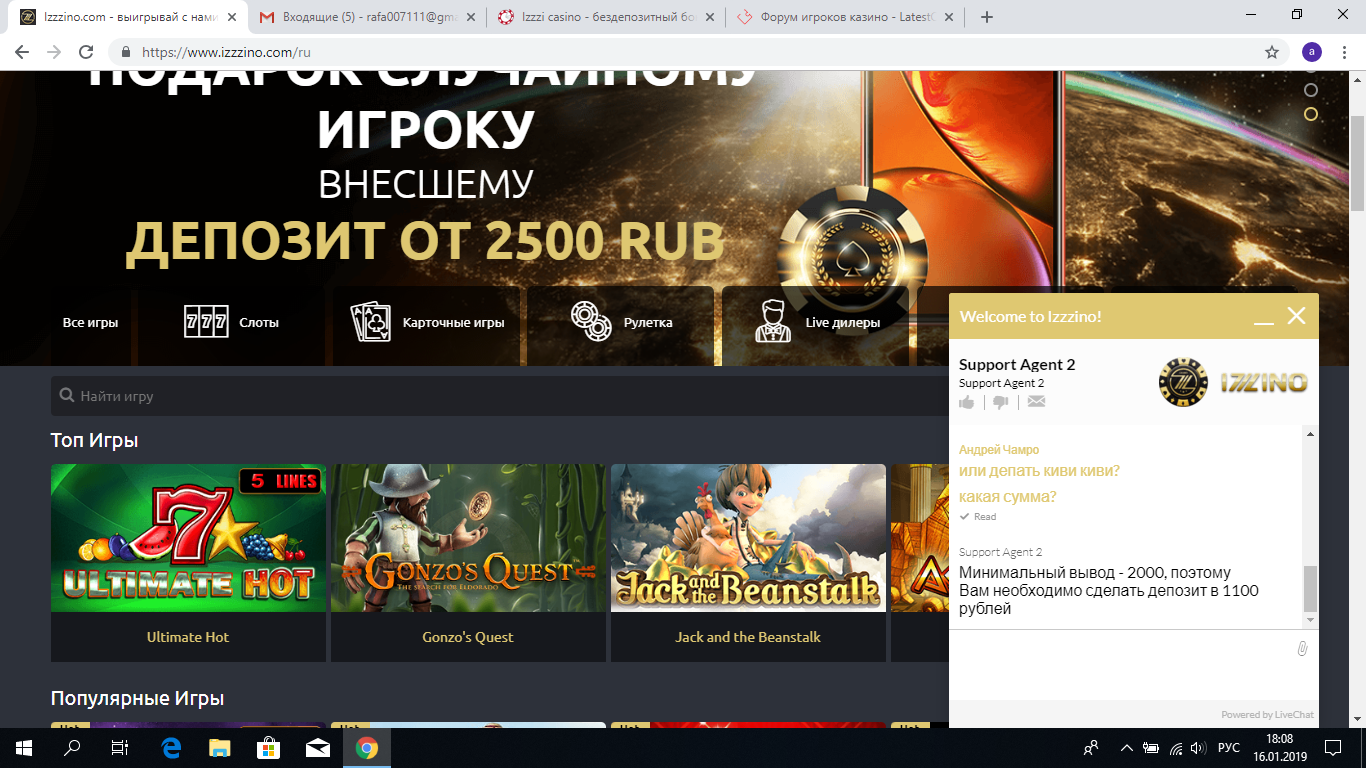Open the battery status in system tray
Screen dimensions: 1366x768
(x=1152, y=748)
